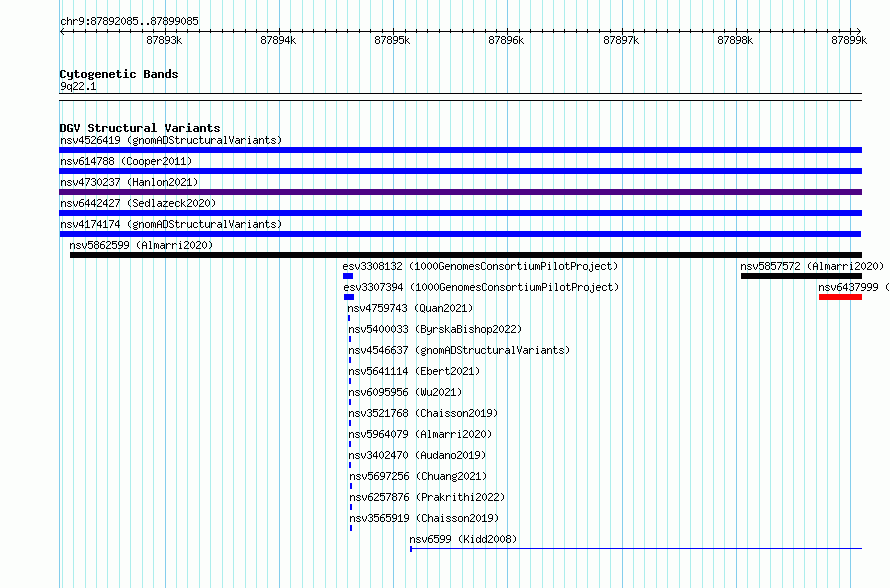Screen dimensions: 890x588
Task: Click nsv4759743 (Quan2021) label
Action: point(410,308)
